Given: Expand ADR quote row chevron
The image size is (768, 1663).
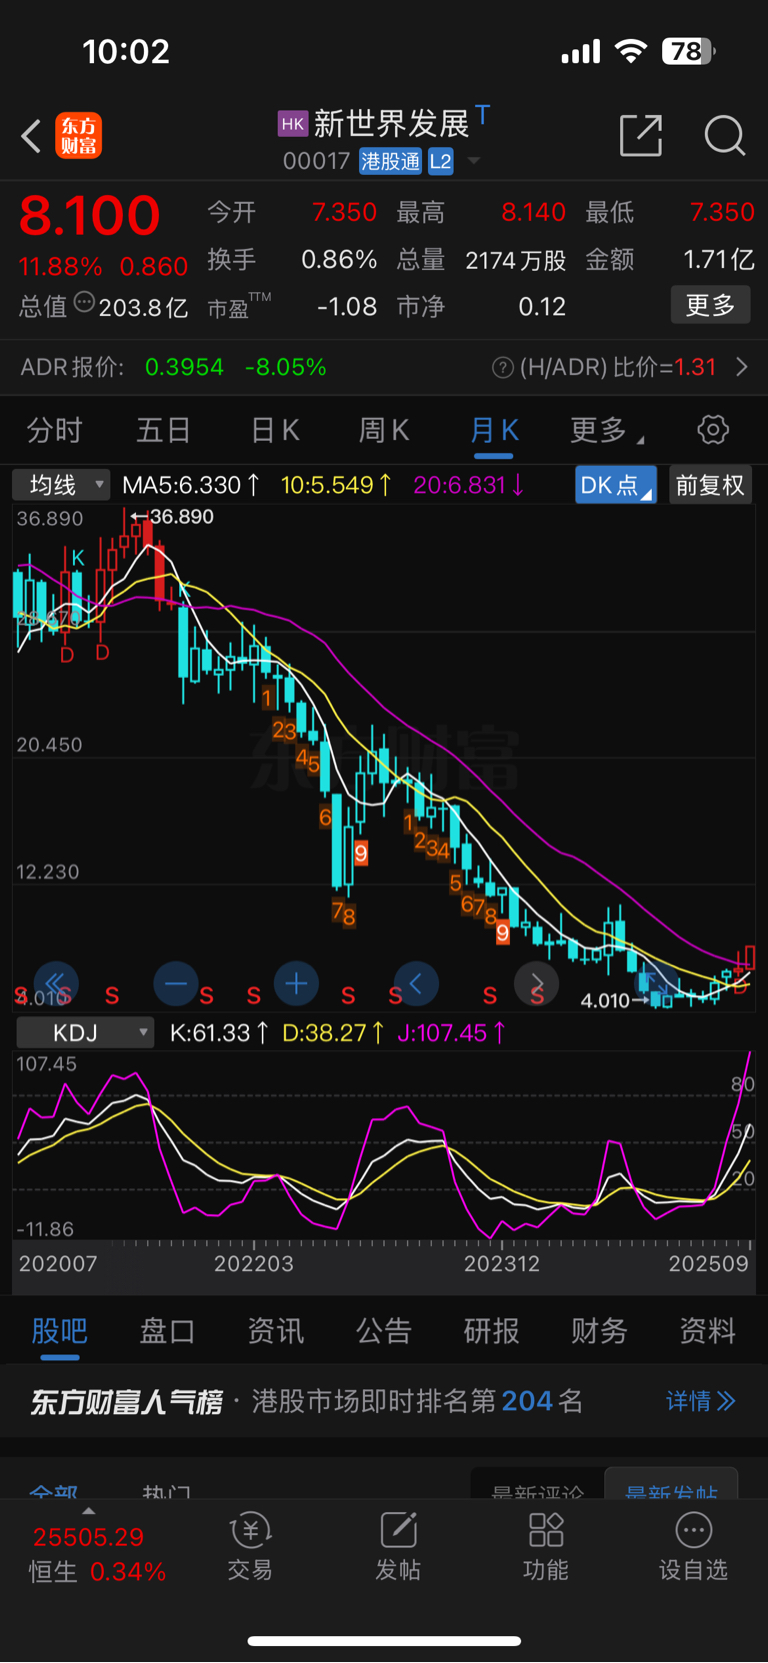Looking at the screenshot, I should coord(742,367).
